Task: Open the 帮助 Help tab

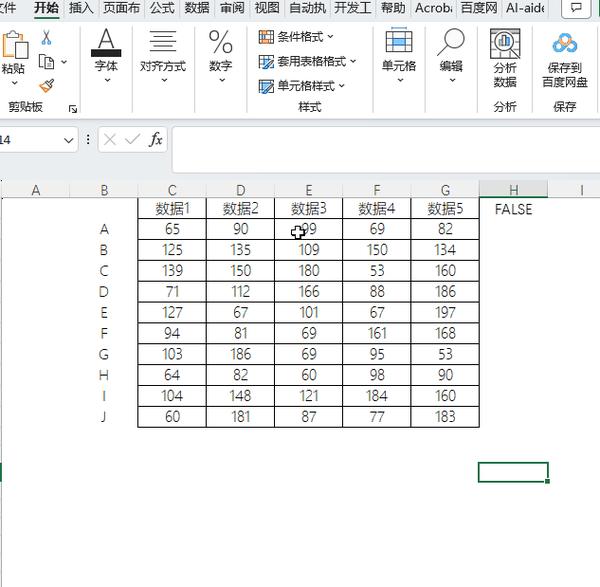Action: pyautogui.click(x=393, y=8)
